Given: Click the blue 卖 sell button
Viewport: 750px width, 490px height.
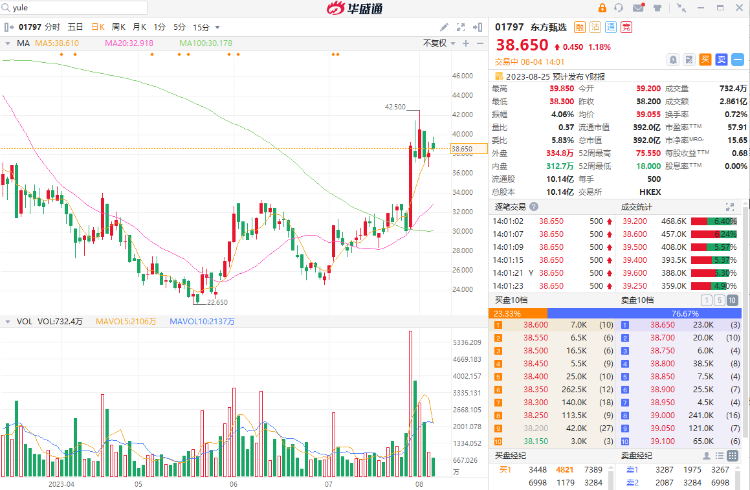Looking at the screenshot, I should 722,60.
